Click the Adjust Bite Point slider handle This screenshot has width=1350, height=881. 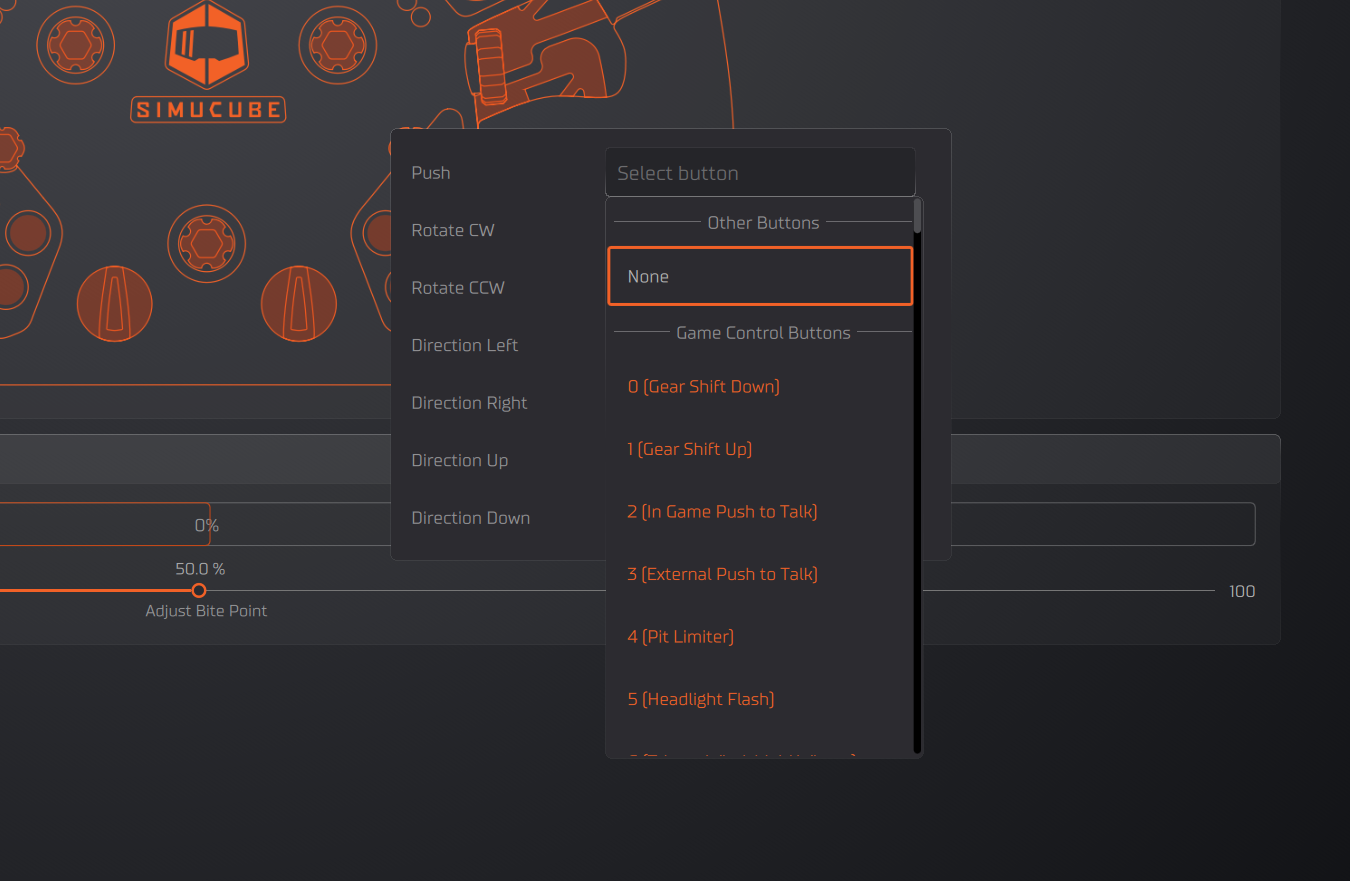(199, 591)
